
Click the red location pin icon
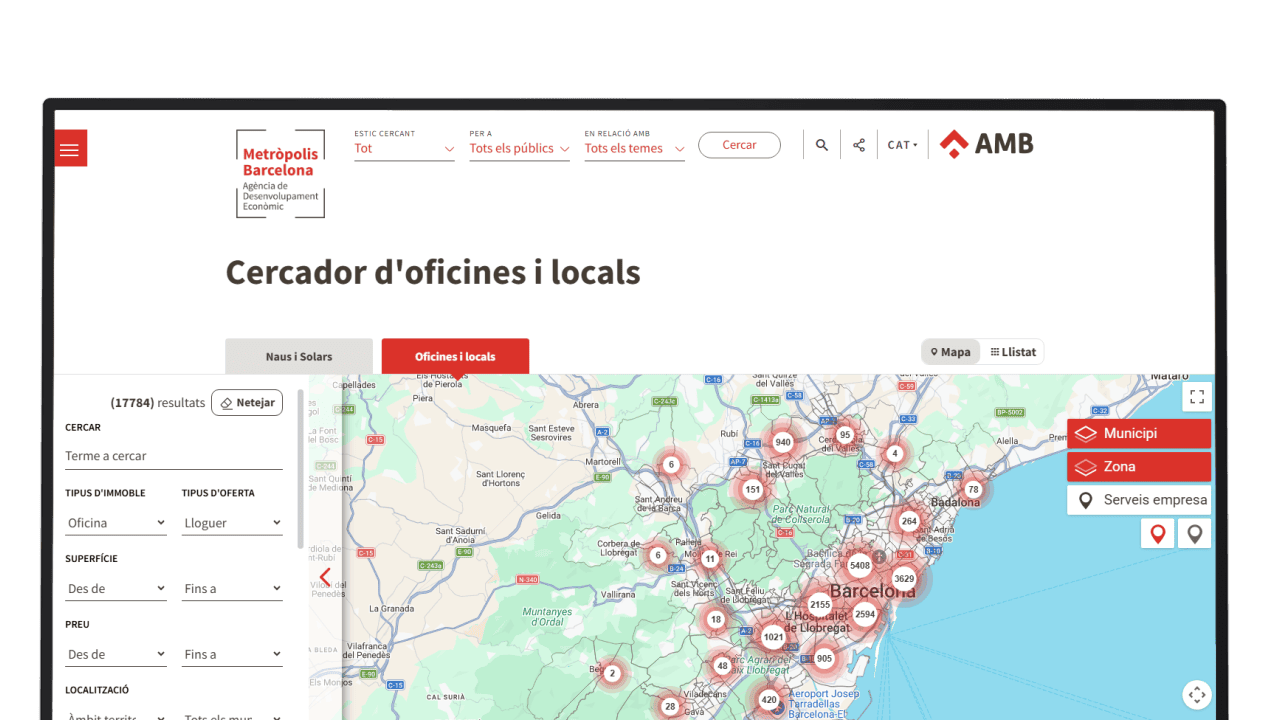click(x=1158, y=533)
